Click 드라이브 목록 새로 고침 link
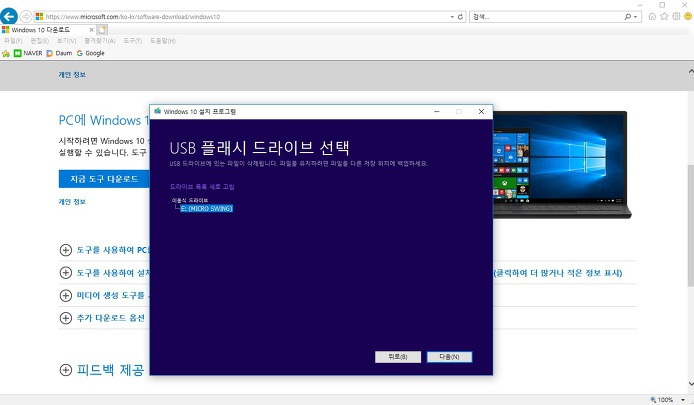Viewport: 694px width, 405px height. 202,187
